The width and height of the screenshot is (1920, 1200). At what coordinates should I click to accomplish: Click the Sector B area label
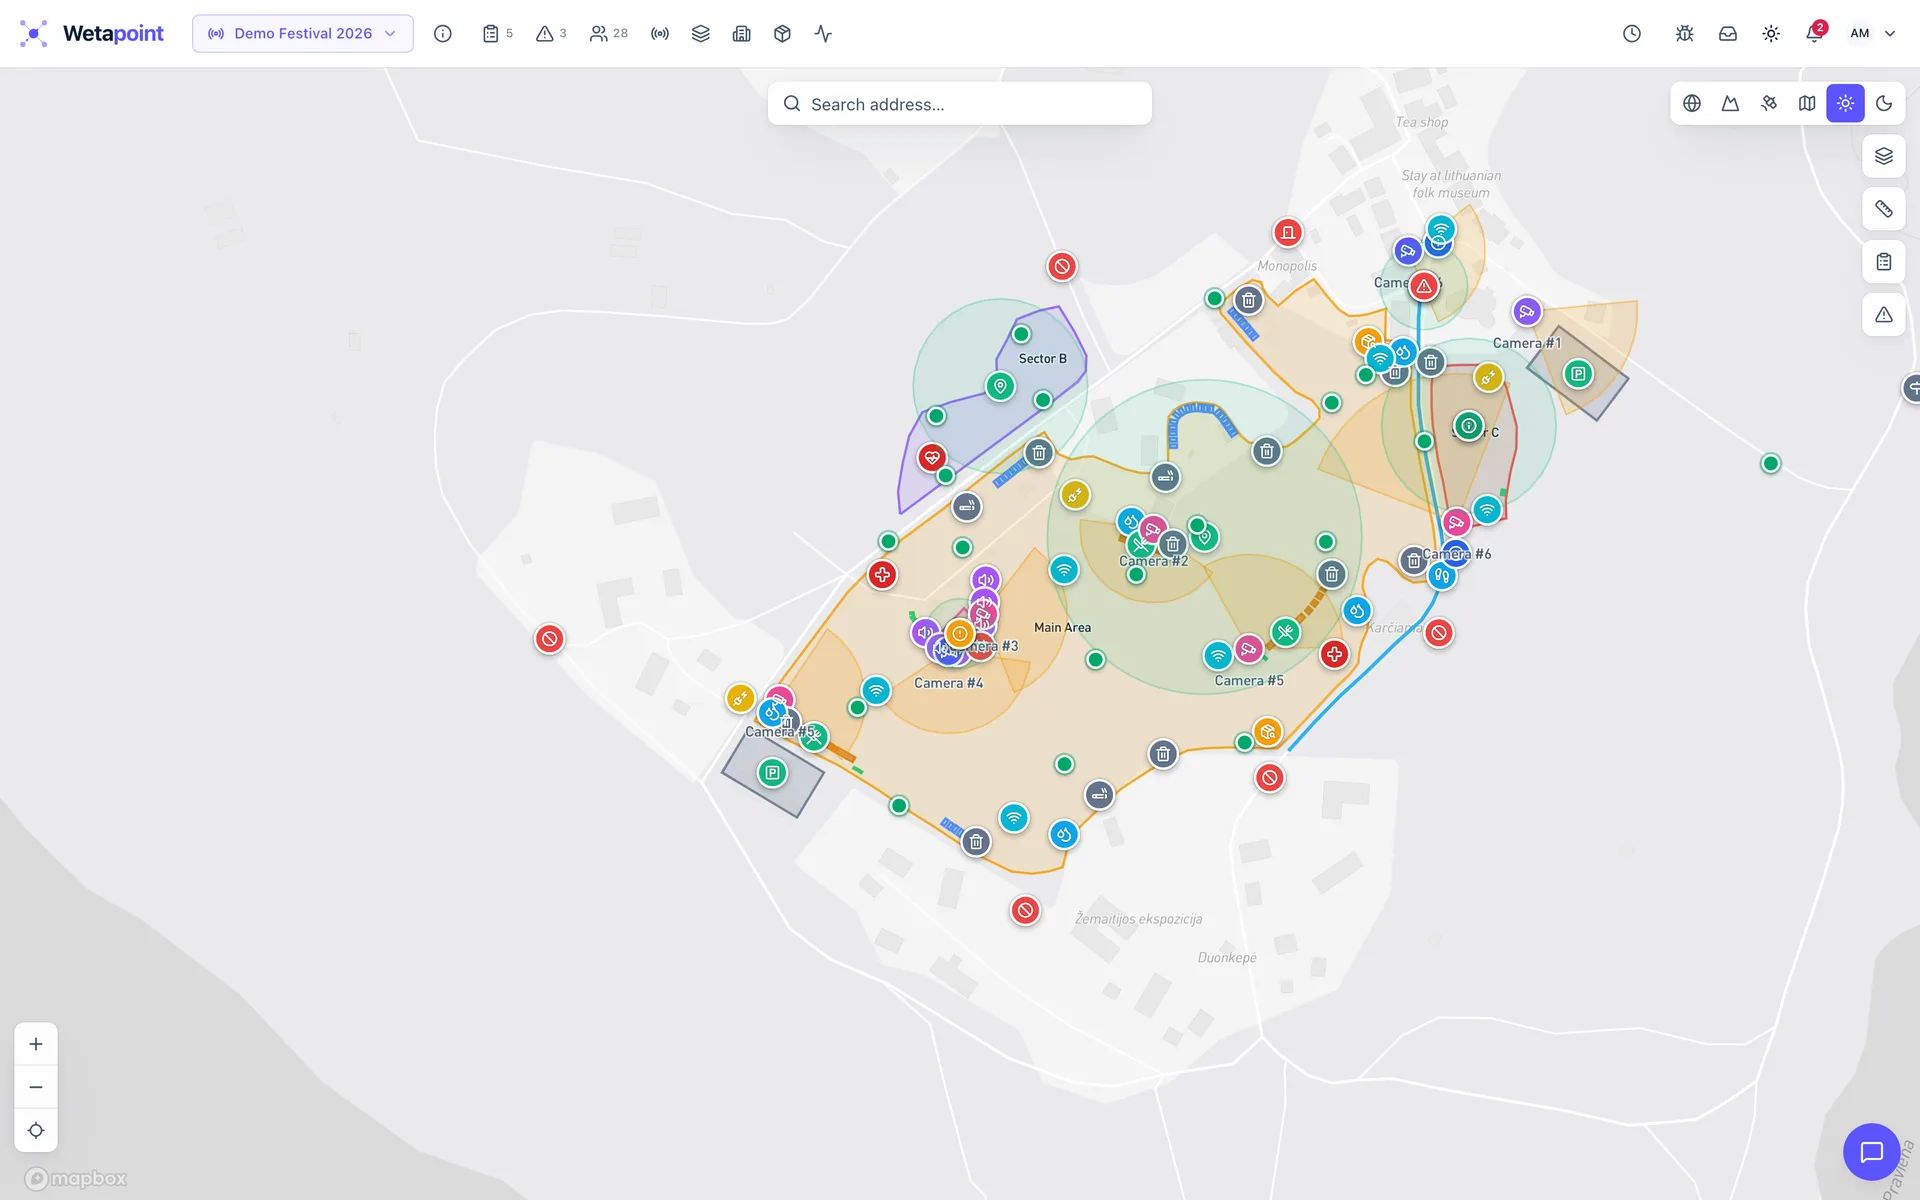pos(1042,359)
